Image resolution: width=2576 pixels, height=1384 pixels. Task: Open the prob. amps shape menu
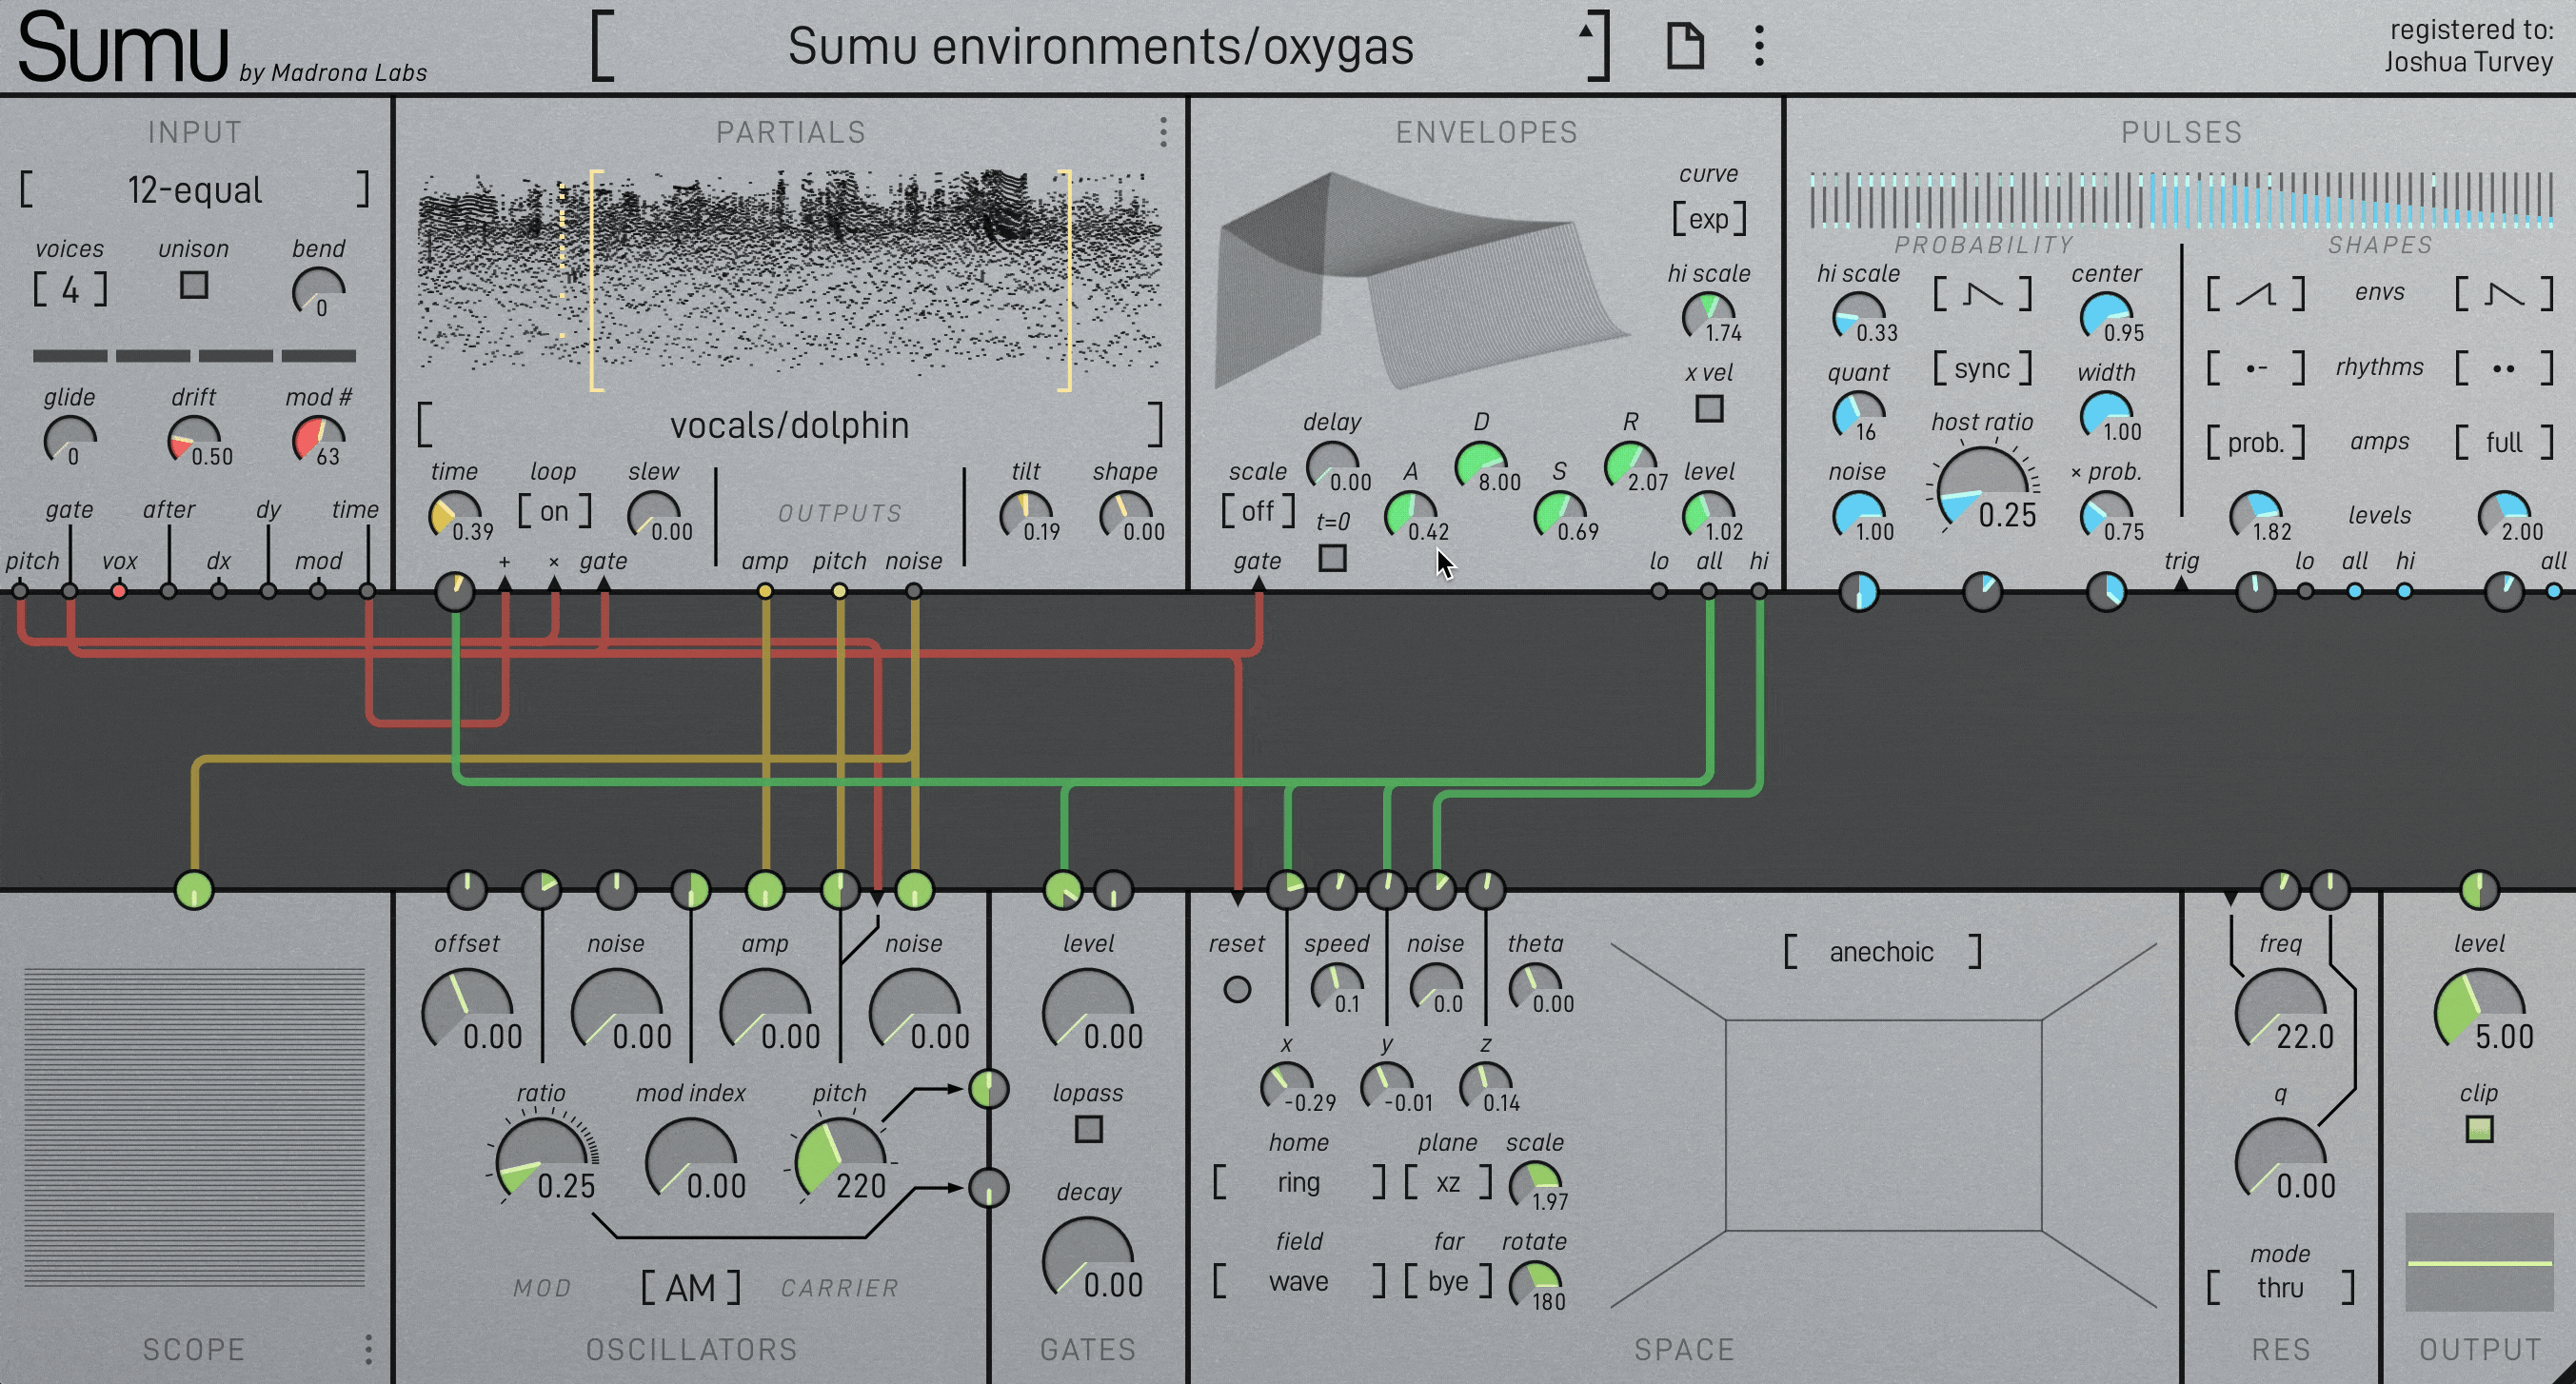tap(2256, 442)
